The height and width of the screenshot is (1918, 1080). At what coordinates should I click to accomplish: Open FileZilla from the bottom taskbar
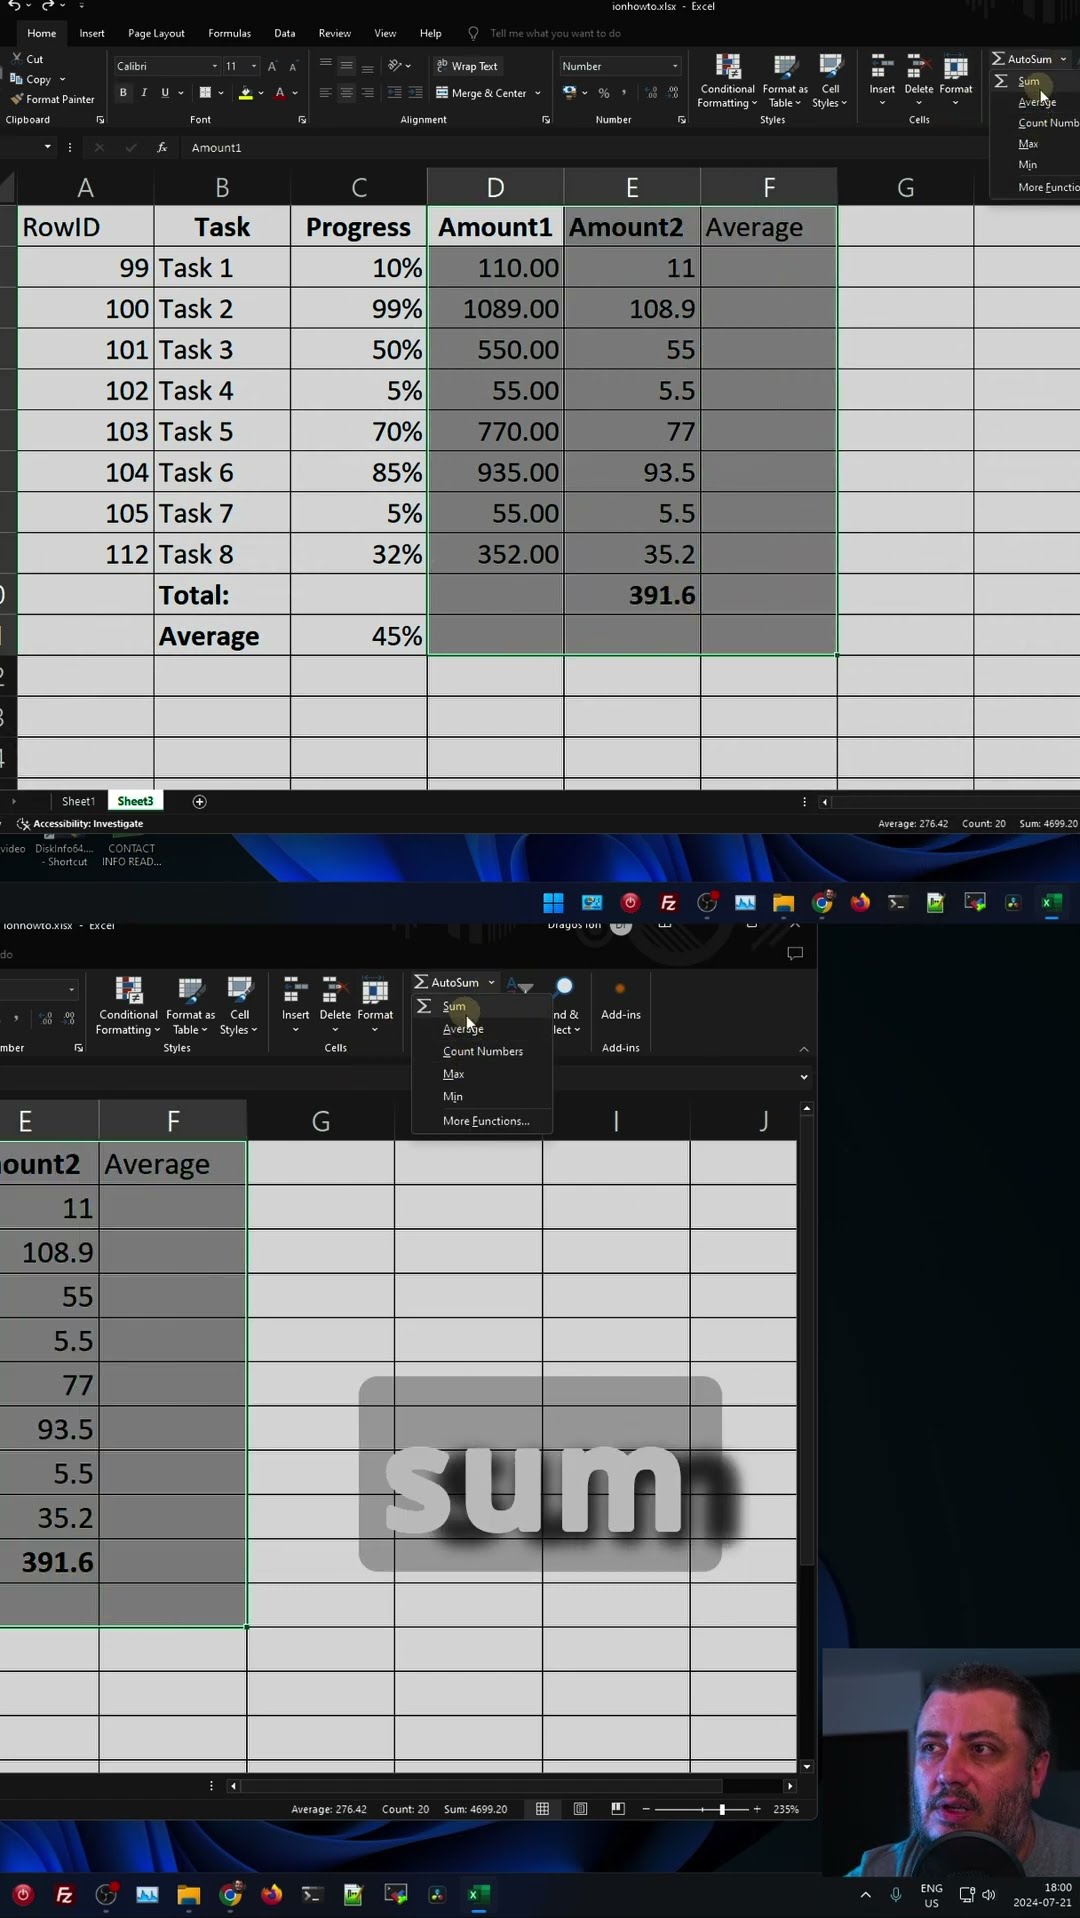(x=64, y=1894)
